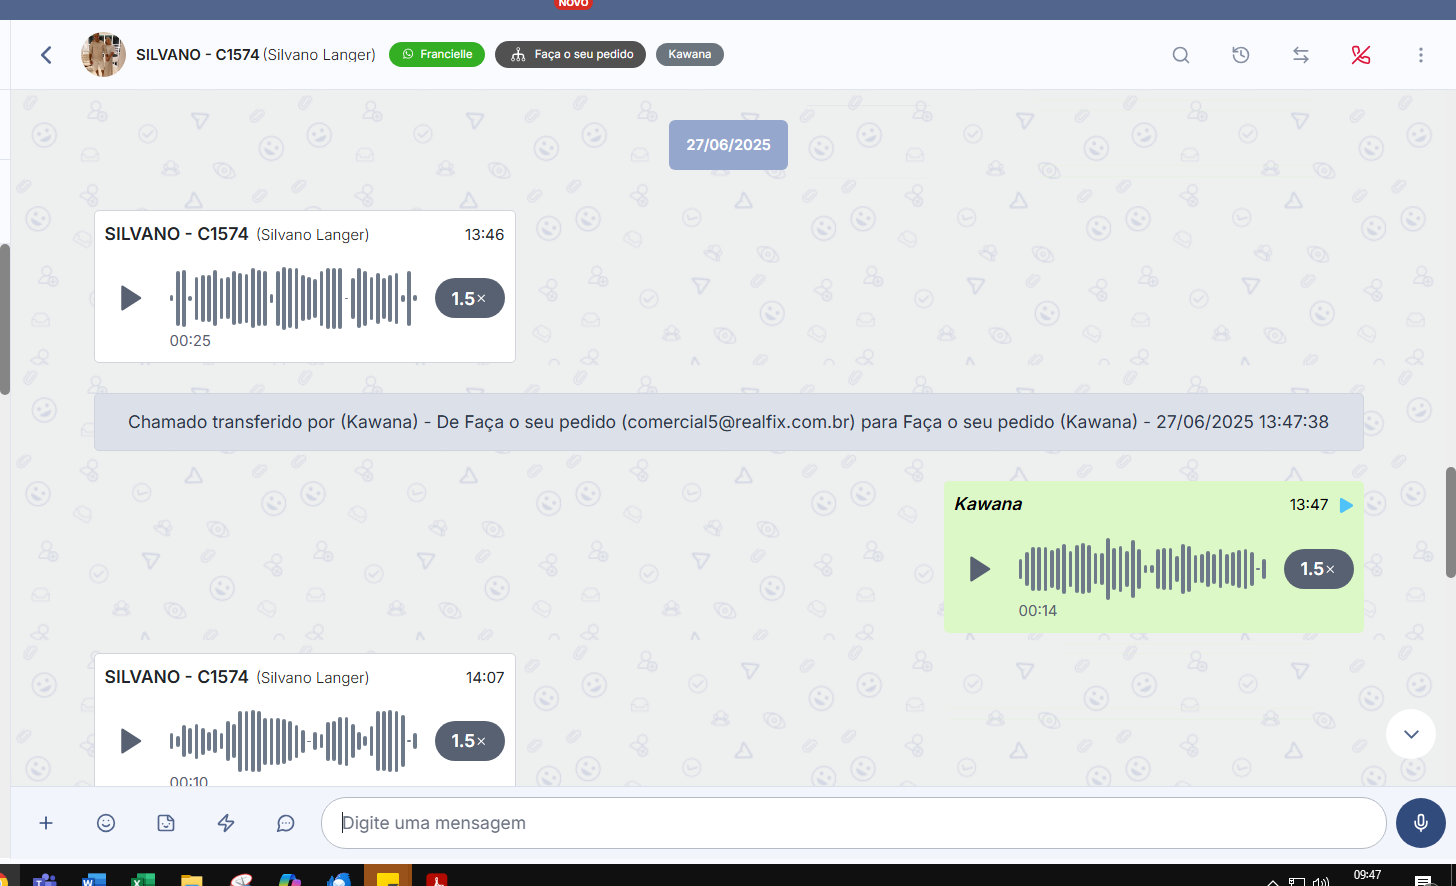Click the transfer arrows icon in header
This screenshot has width=1456, height=886.
(x=1301, y=55)
